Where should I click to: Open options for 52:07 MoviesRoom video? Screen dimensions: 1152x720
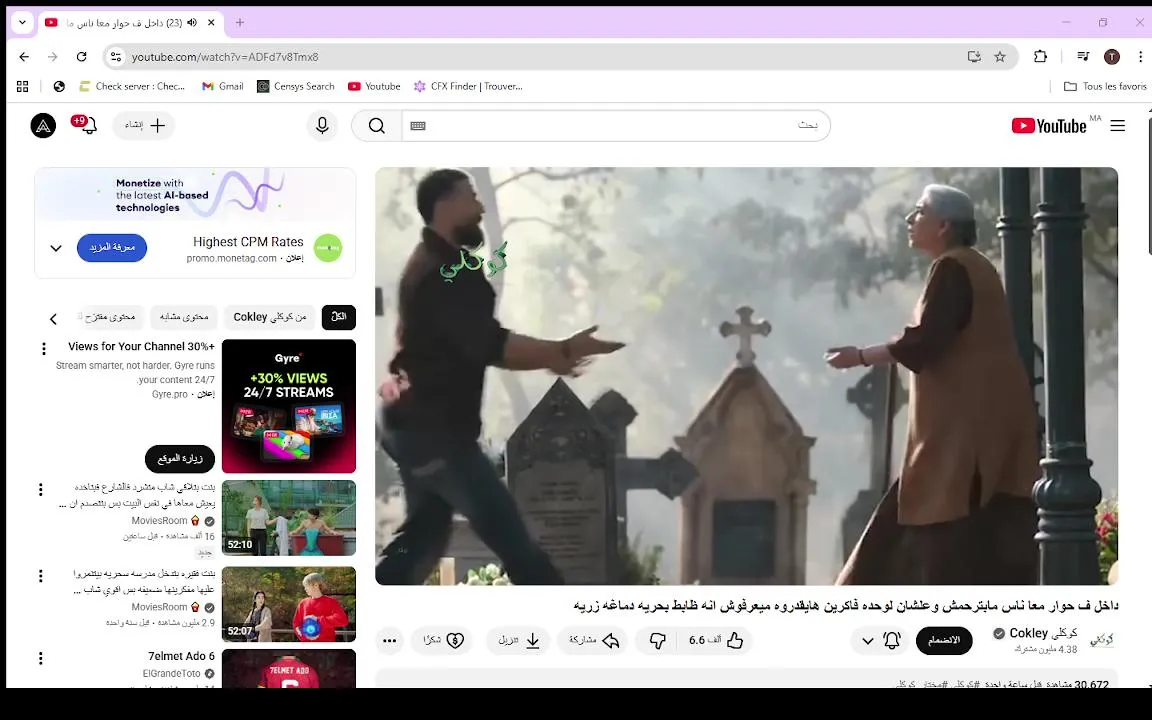point(40,576)
